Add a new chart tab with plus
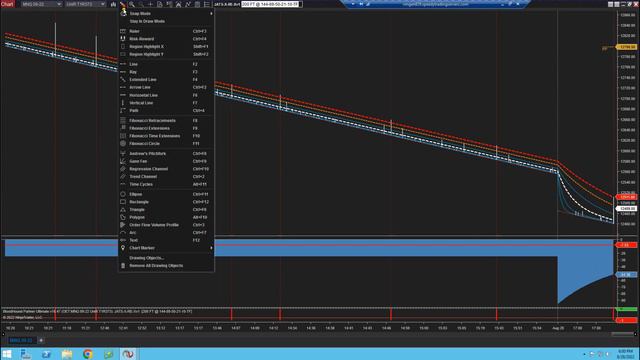640x360 pixels. click(x=41, y=340)
